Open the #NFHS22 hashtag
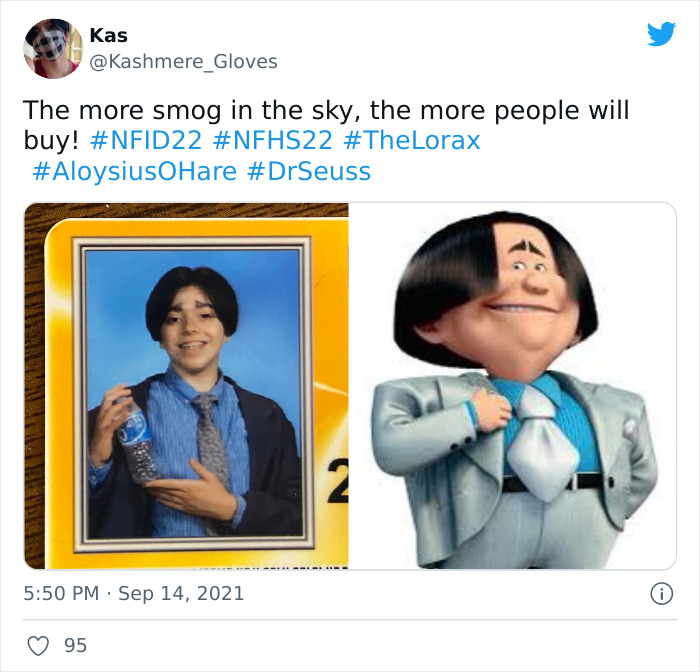Image resolution: width=700 pixels, height=672 pixels. click(272, 140)
